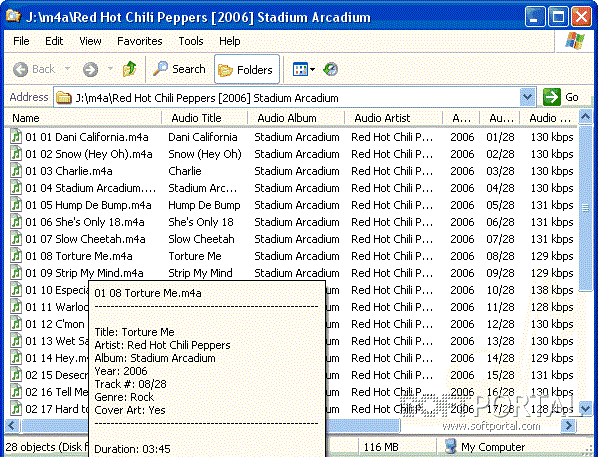The width and height of the screenshot is (598, 457).
Task: Select music icon of the 01 14 Hey file
Action: pyautogui.click(x=16, y=358)
